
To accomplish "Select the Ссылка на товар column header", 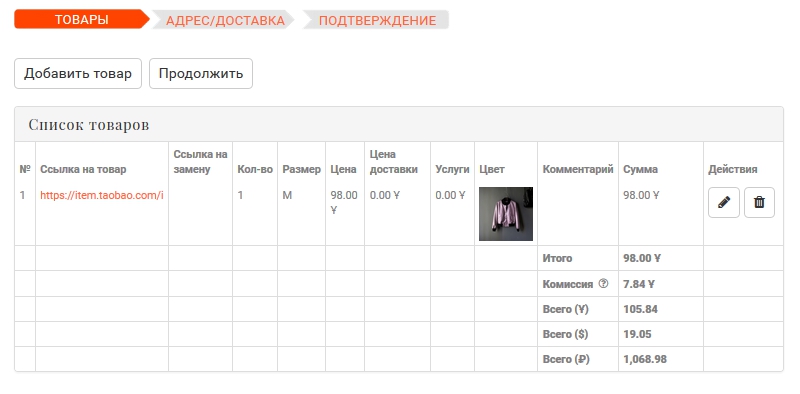I will pos(83,169).
